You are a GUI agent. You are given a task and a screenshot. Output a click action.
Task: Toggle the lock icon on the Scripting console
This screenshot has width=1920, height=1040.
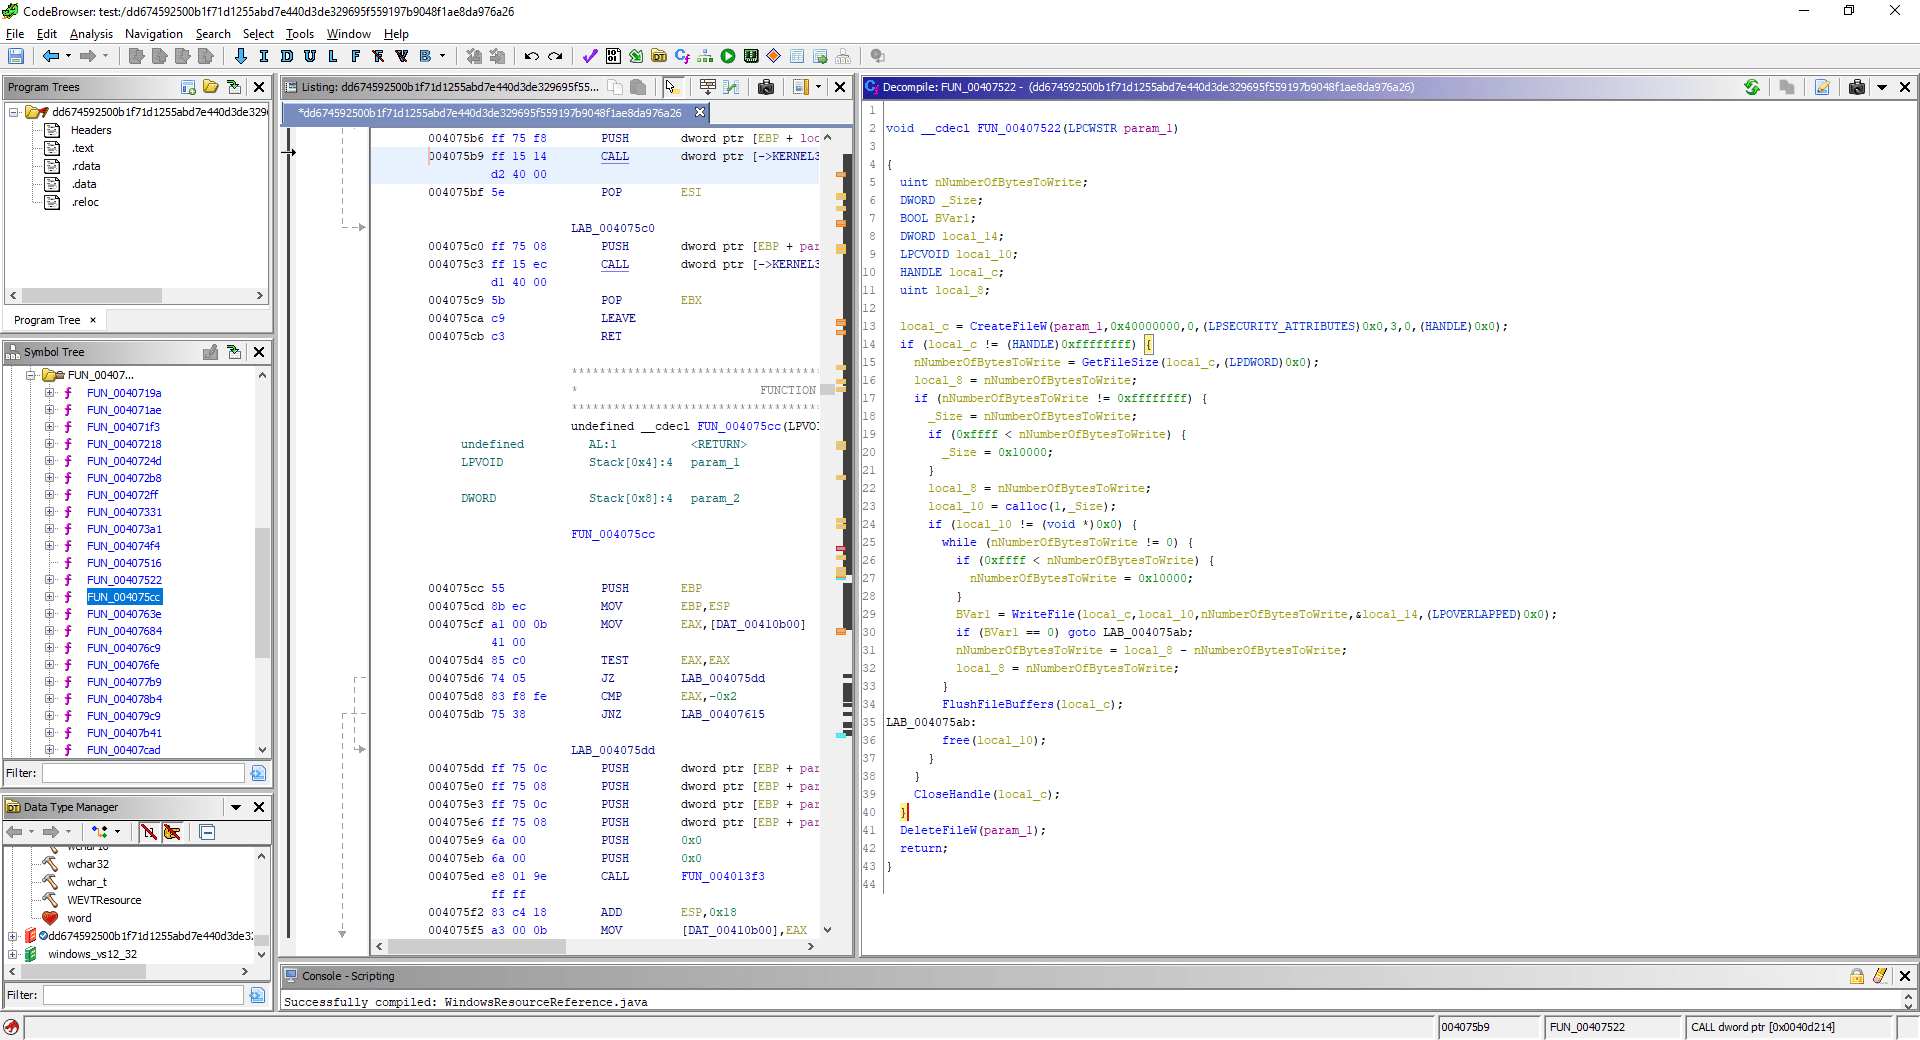point(1856,976)
